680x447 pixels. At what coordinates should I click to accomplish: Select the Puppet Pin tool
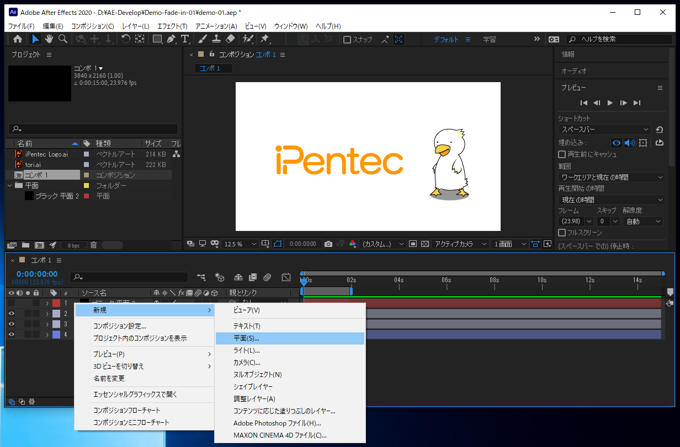coord(265,39)
